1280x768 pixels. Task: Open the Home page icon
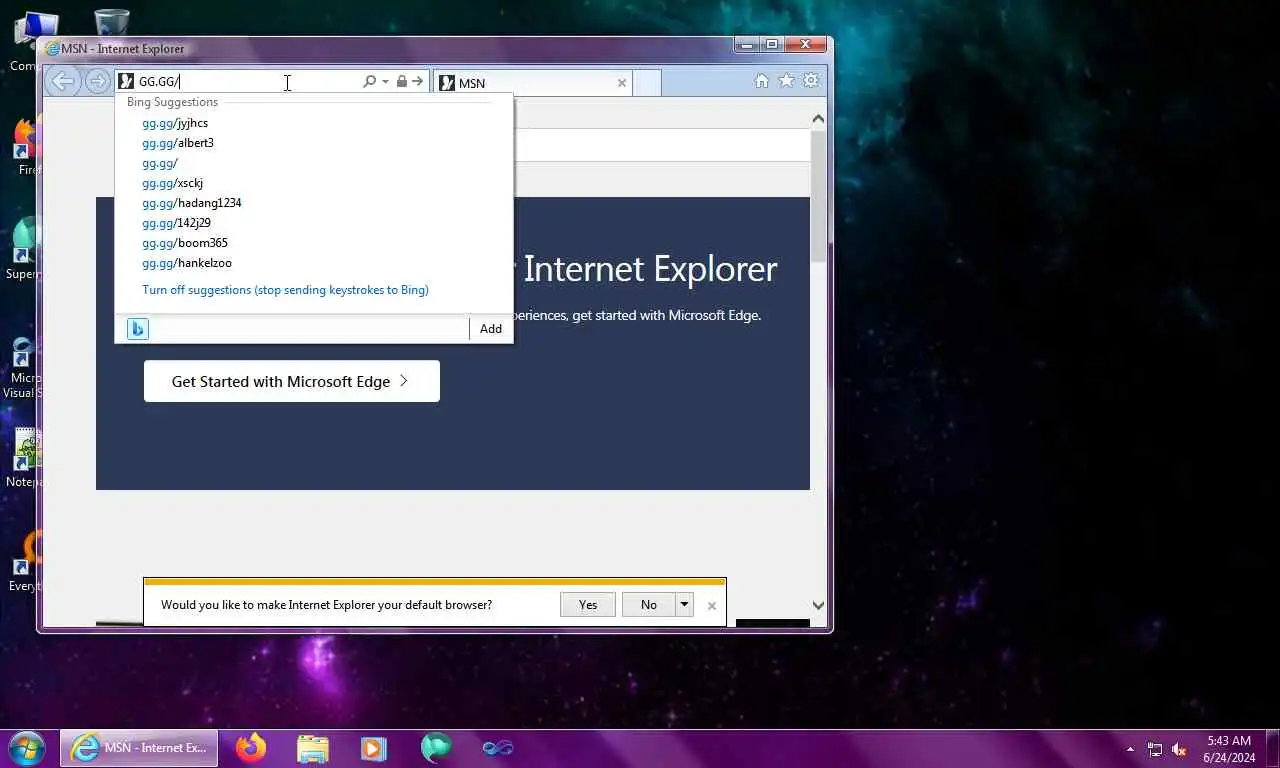[x=761, y=81]
